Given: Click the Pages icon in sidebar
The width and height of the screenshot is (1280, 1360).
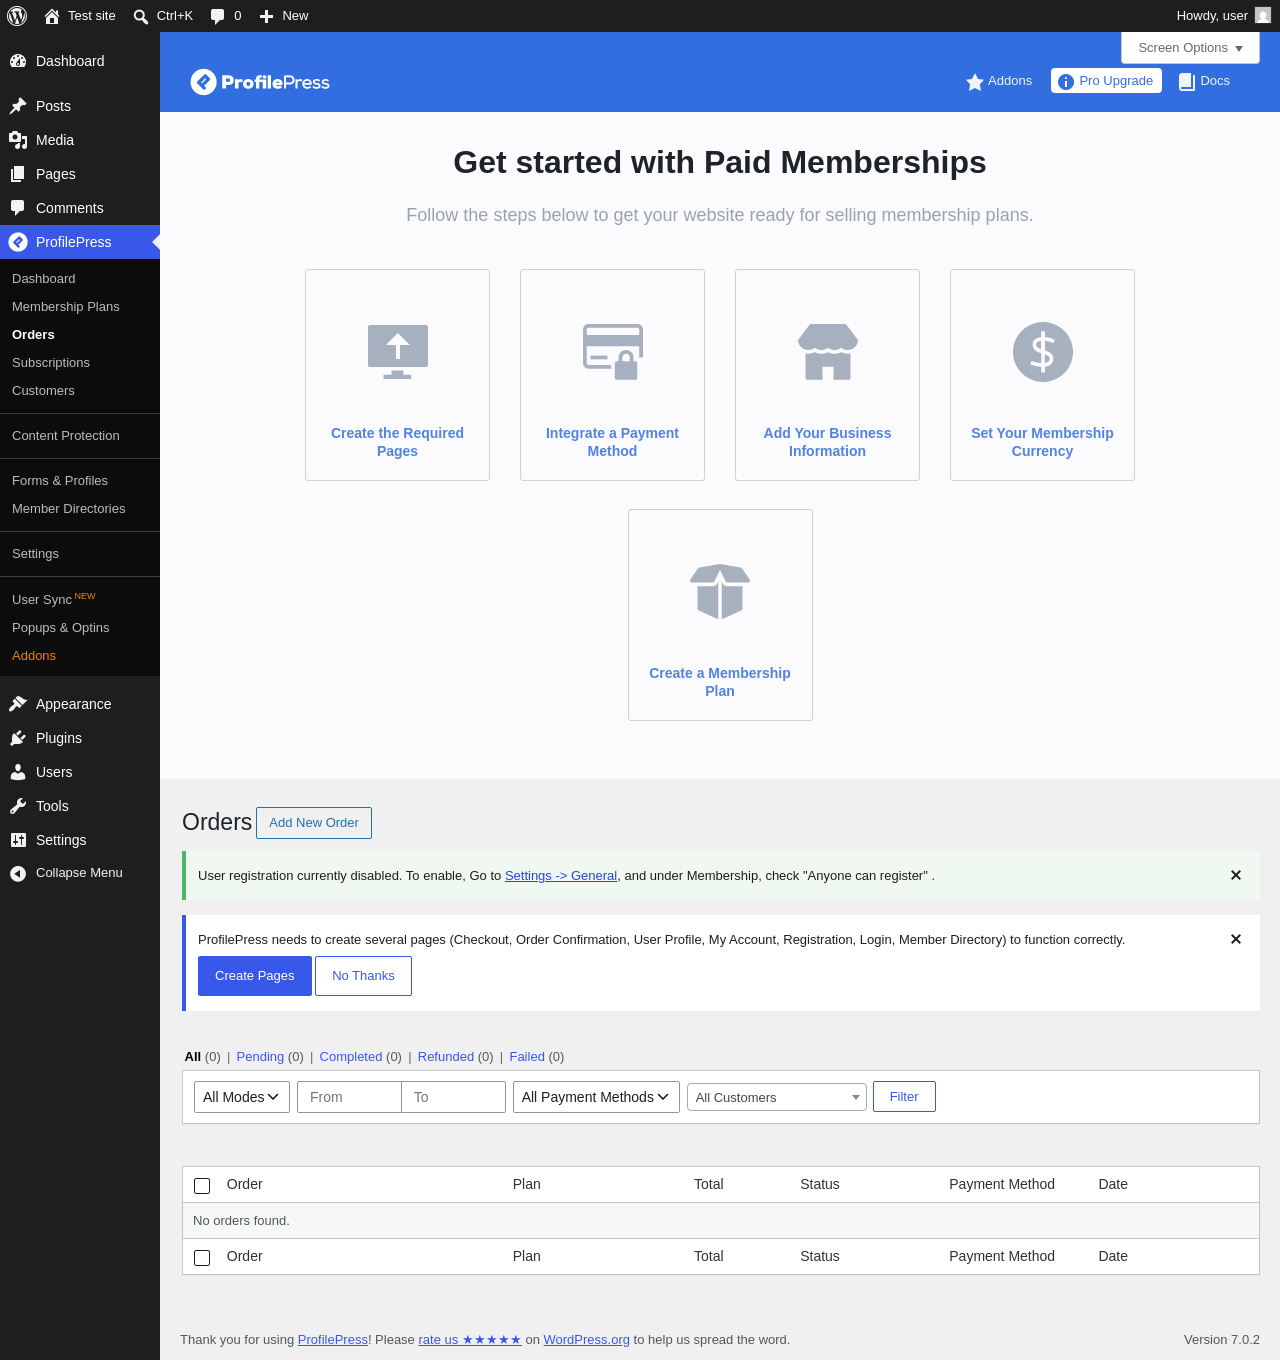Looking at the screenshot, I should pyautogui.click(x=18, y=174).
